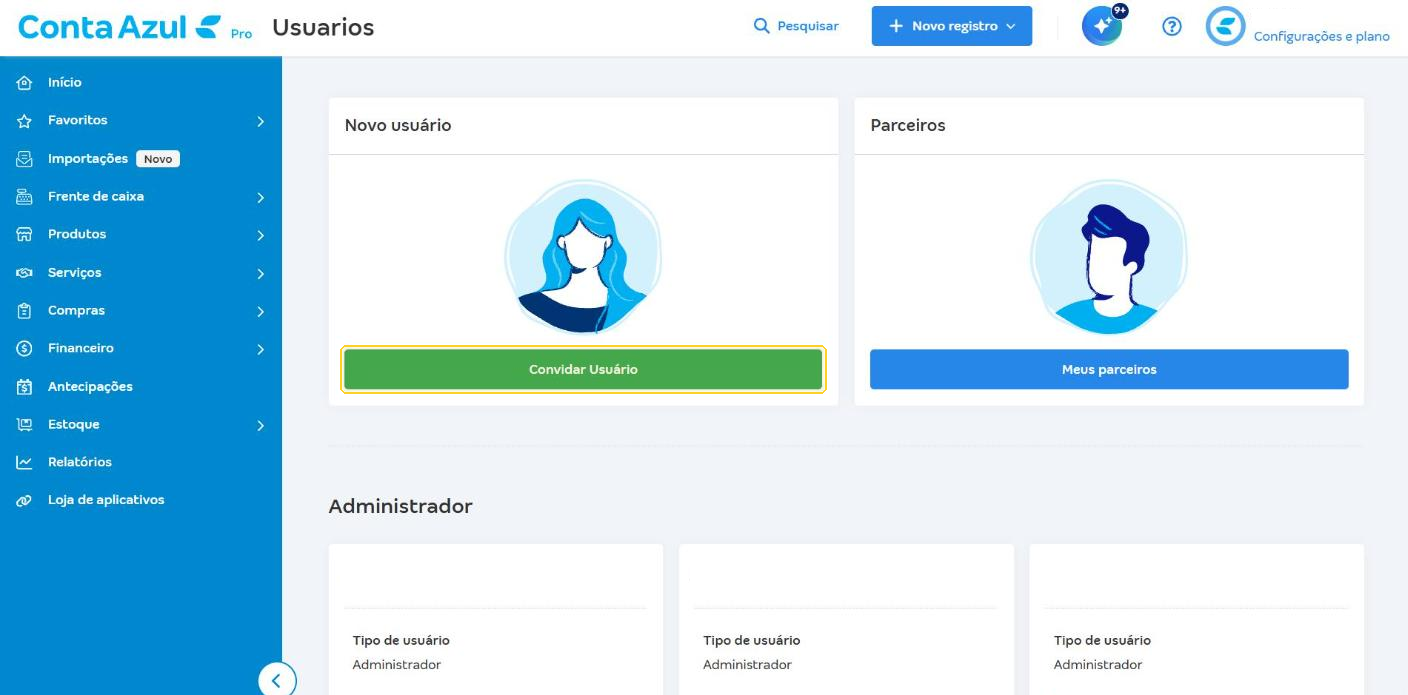1408x695 pixels.
Task: Click the Pesquisar link
Action: (808, 26)
